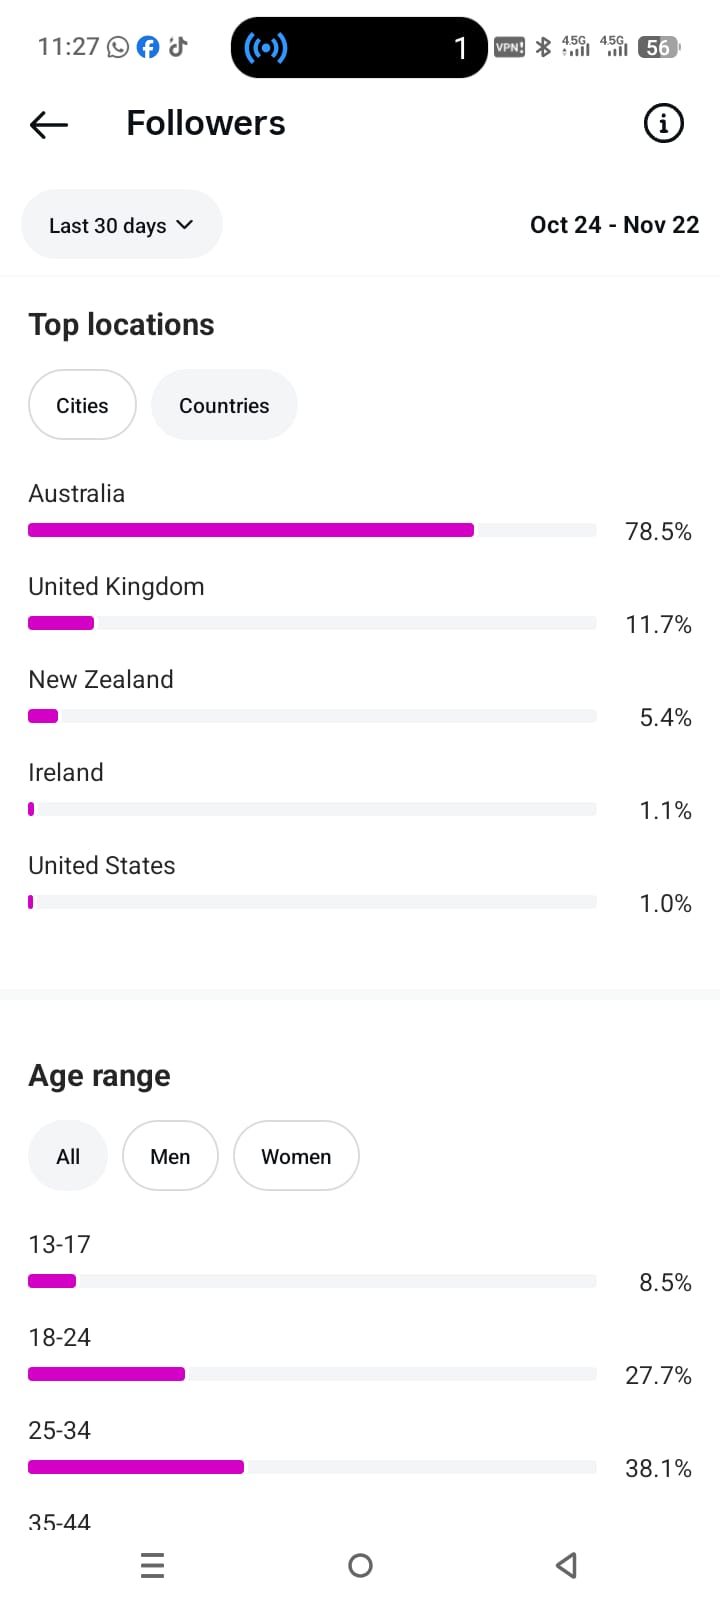This screenshot has width=720, height=1600.
Task: Tap the Facebook notification icon
Action: coord(148,47)
